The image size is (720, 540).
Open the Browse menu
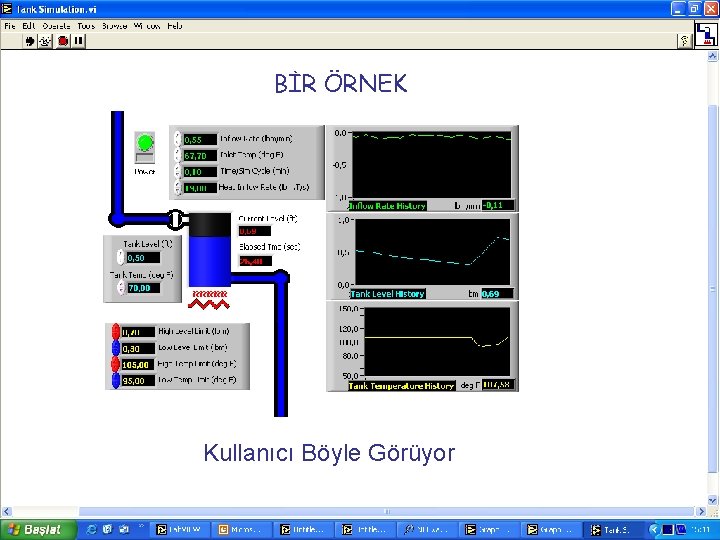114,26
